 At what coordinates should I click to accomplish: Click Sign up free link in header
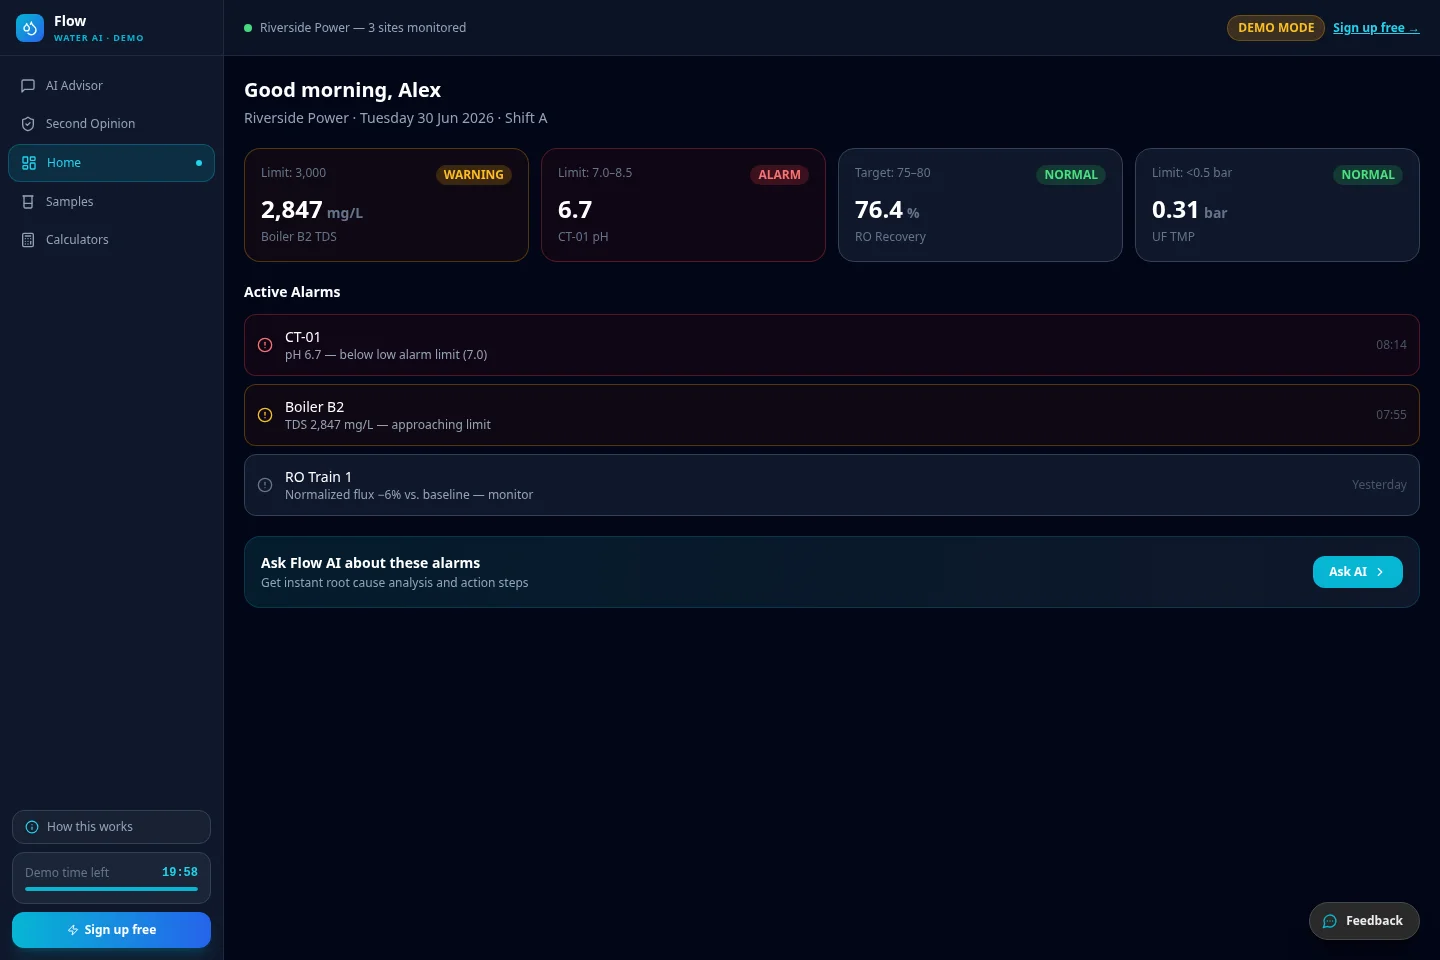point(1376,28)
